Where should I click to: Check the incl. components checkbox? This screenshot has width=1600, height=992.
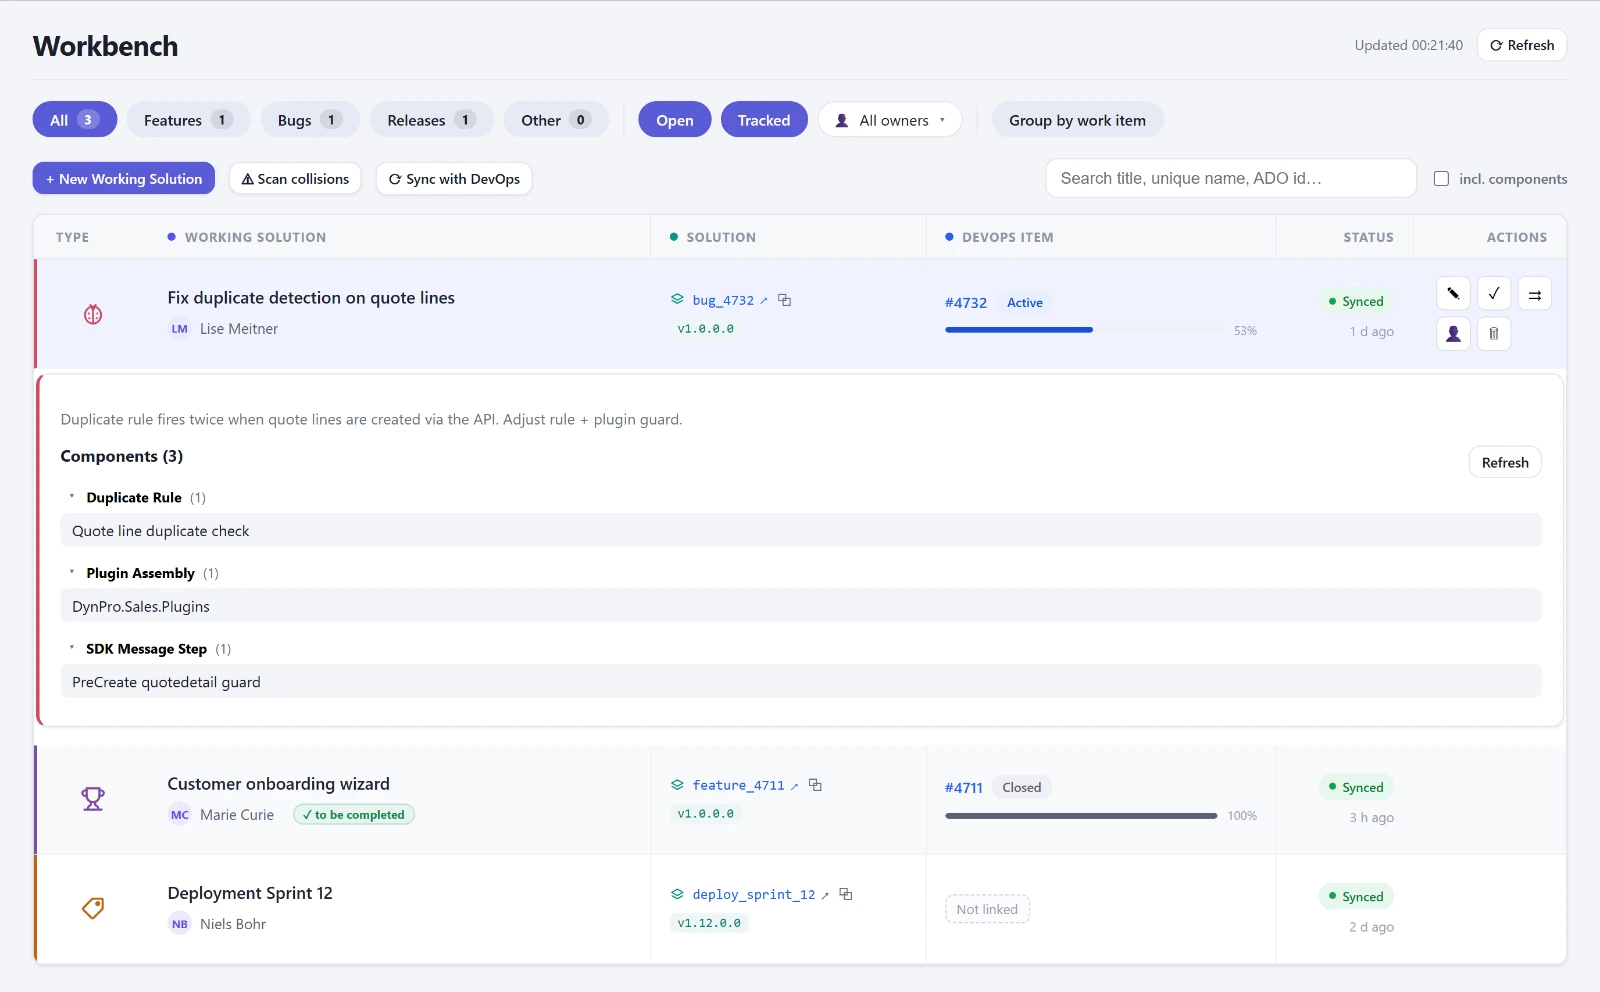point(1441,179)
